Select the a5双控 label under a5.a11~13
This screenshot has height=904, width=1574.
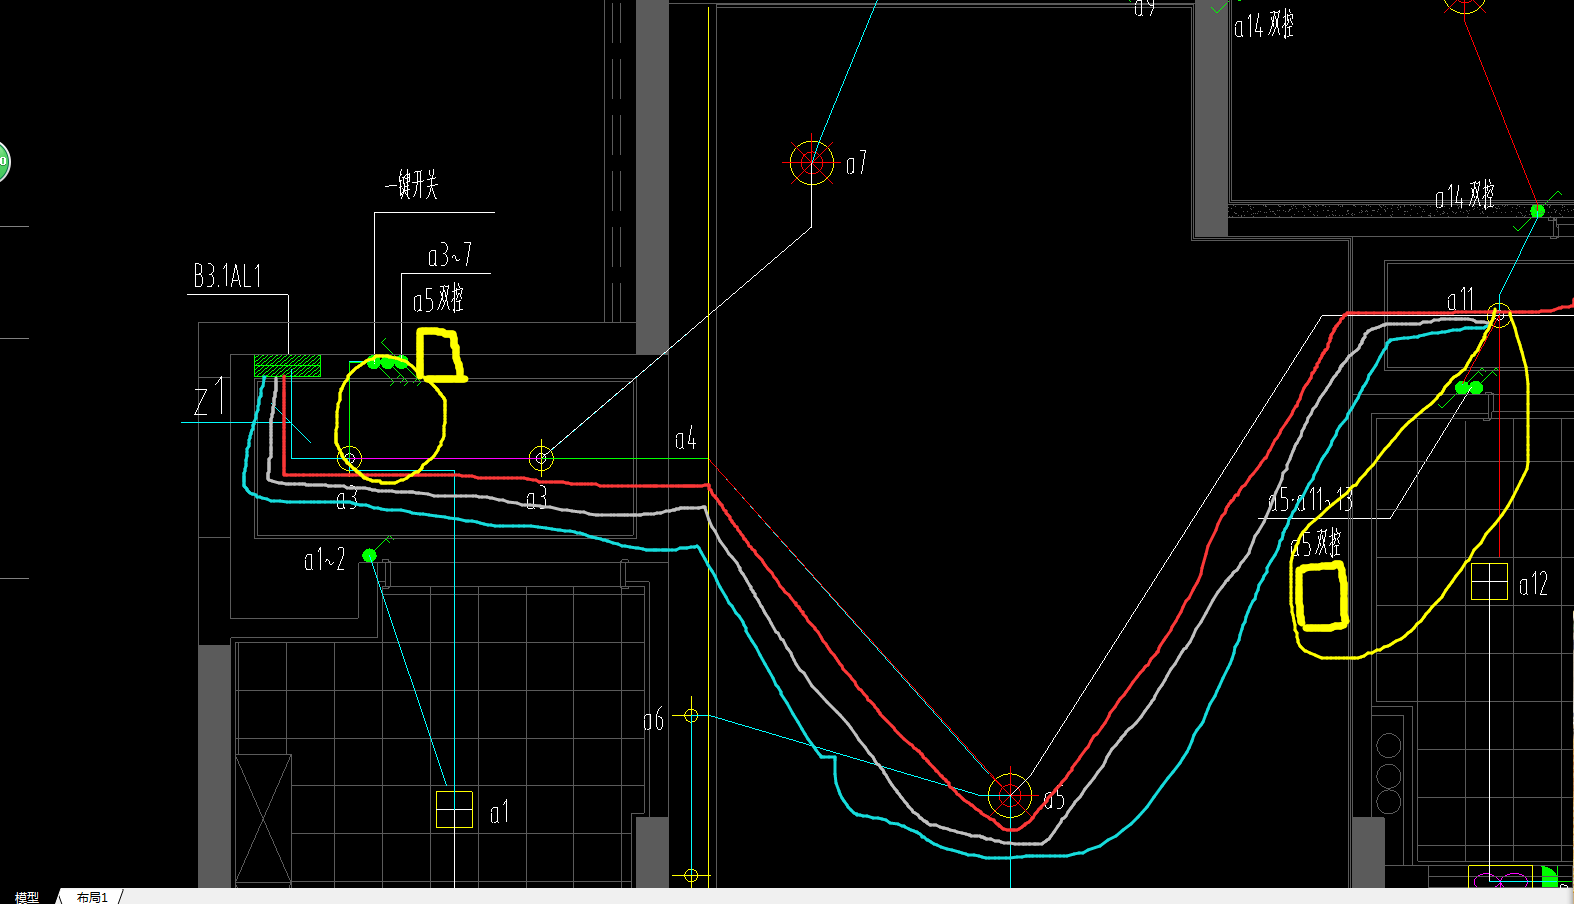coord(1316,543)
